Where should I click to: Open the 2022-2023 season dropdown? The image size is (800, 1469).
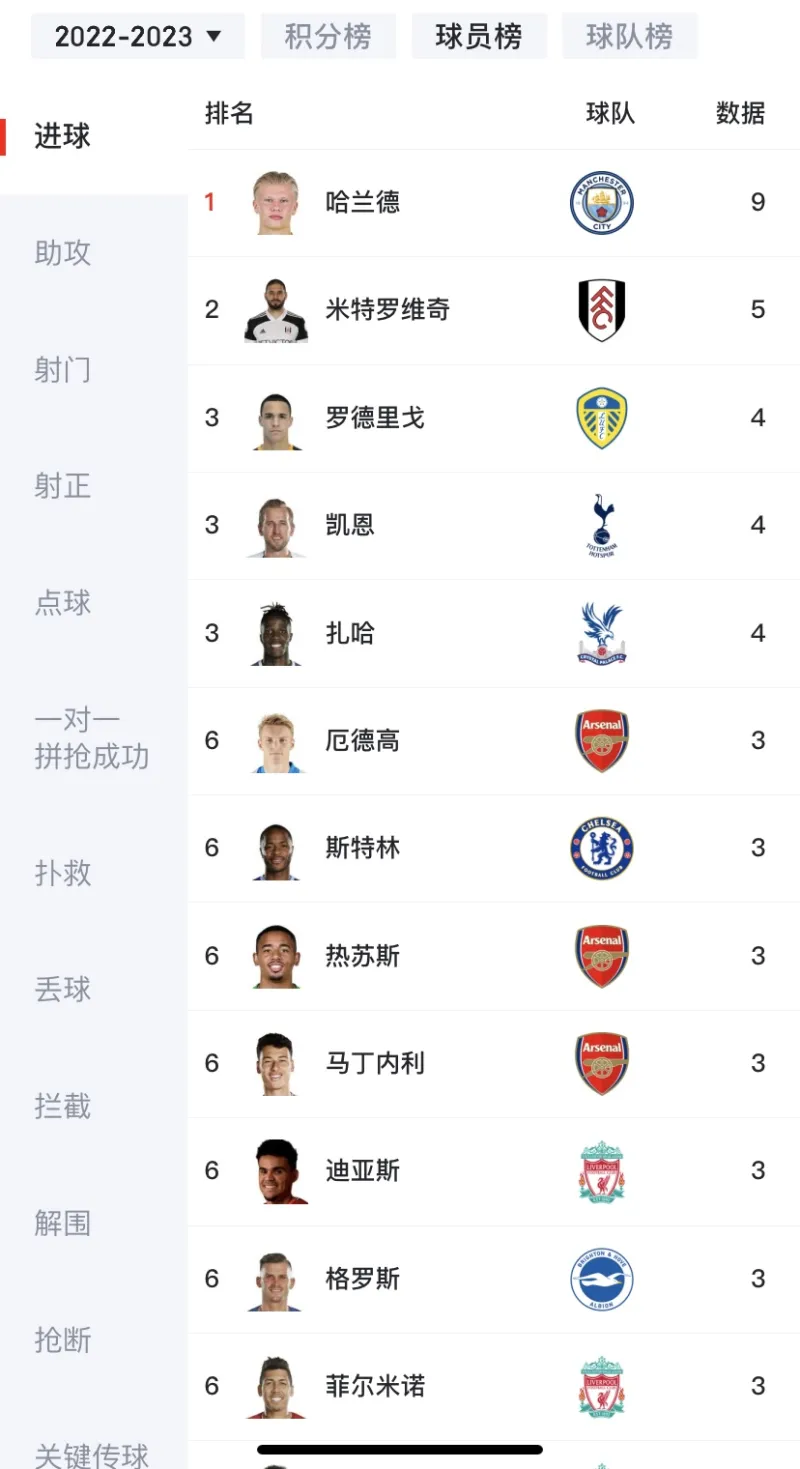click(x=138, y=37)
